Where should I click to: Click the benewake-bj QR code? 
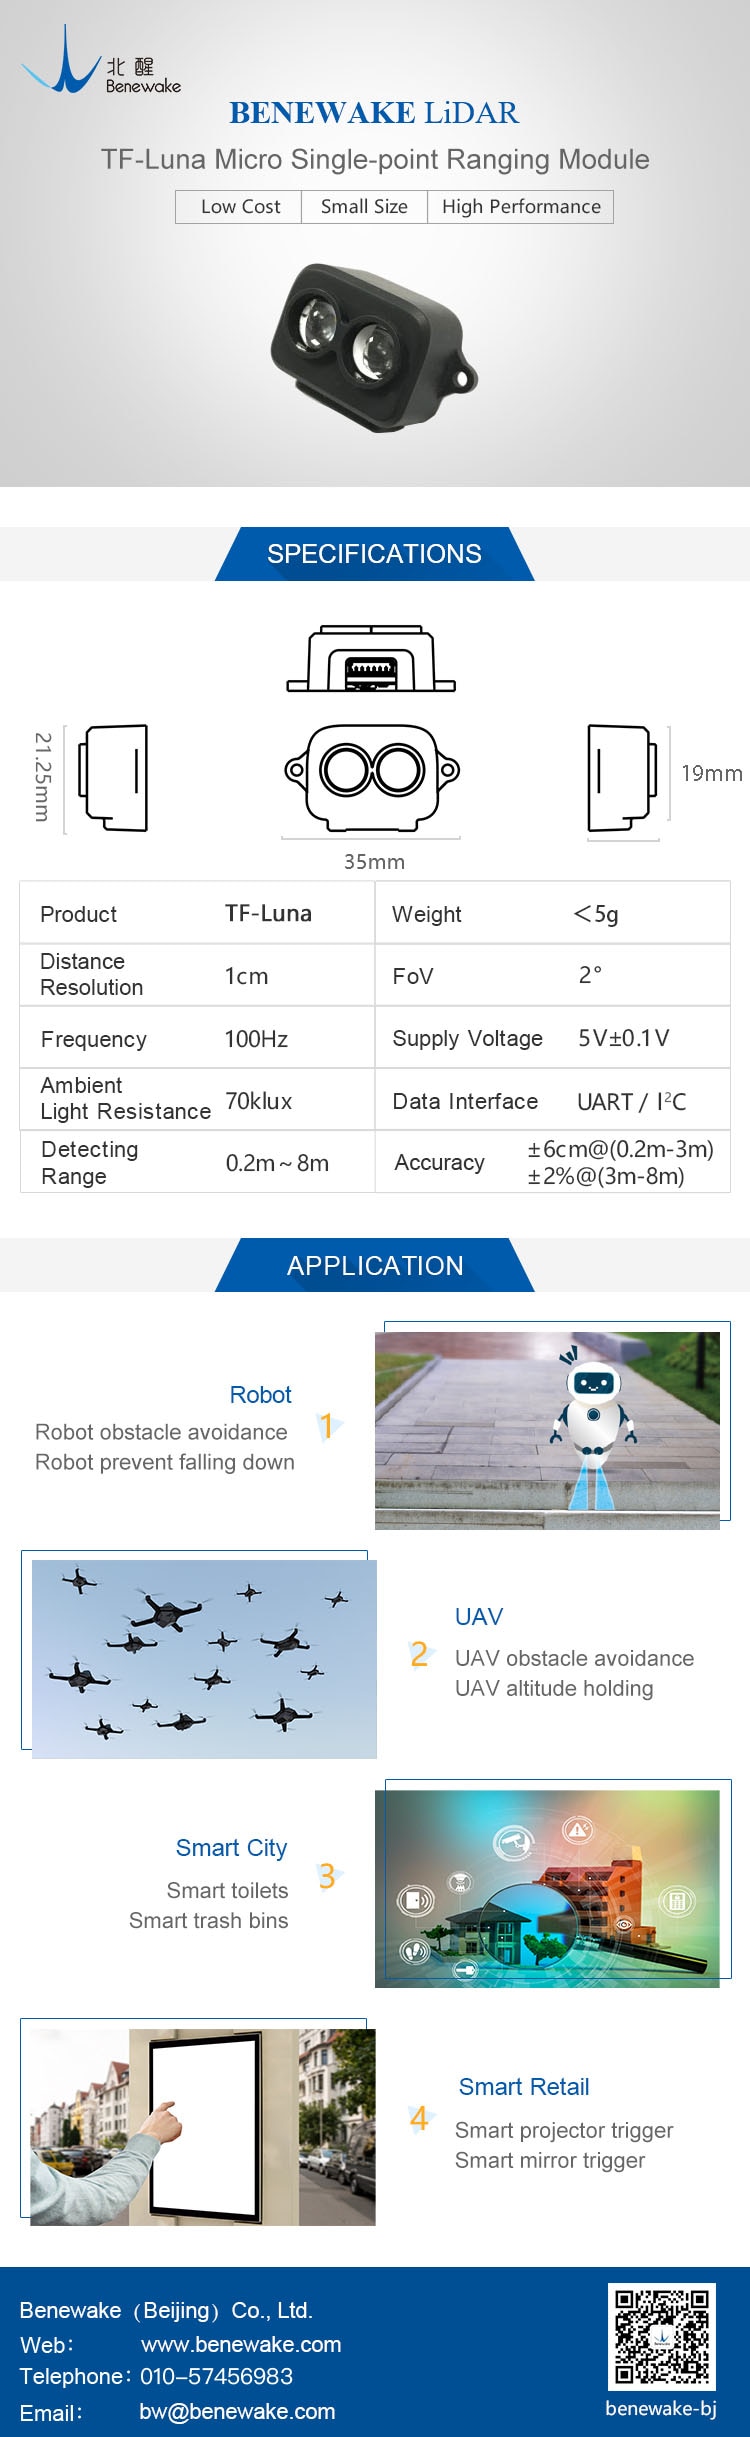click(x=662, y=2336)
